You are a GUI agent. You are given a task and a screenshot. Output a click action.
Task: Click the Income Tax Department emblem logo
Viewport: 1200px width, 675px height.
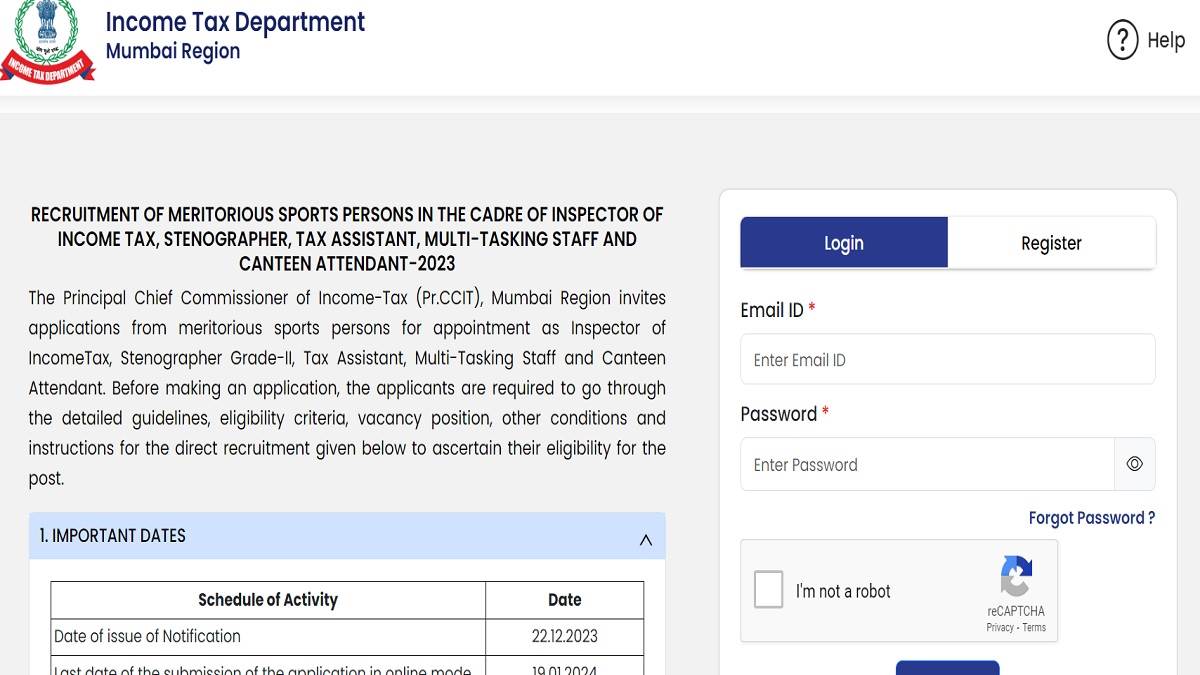(47, 42)
